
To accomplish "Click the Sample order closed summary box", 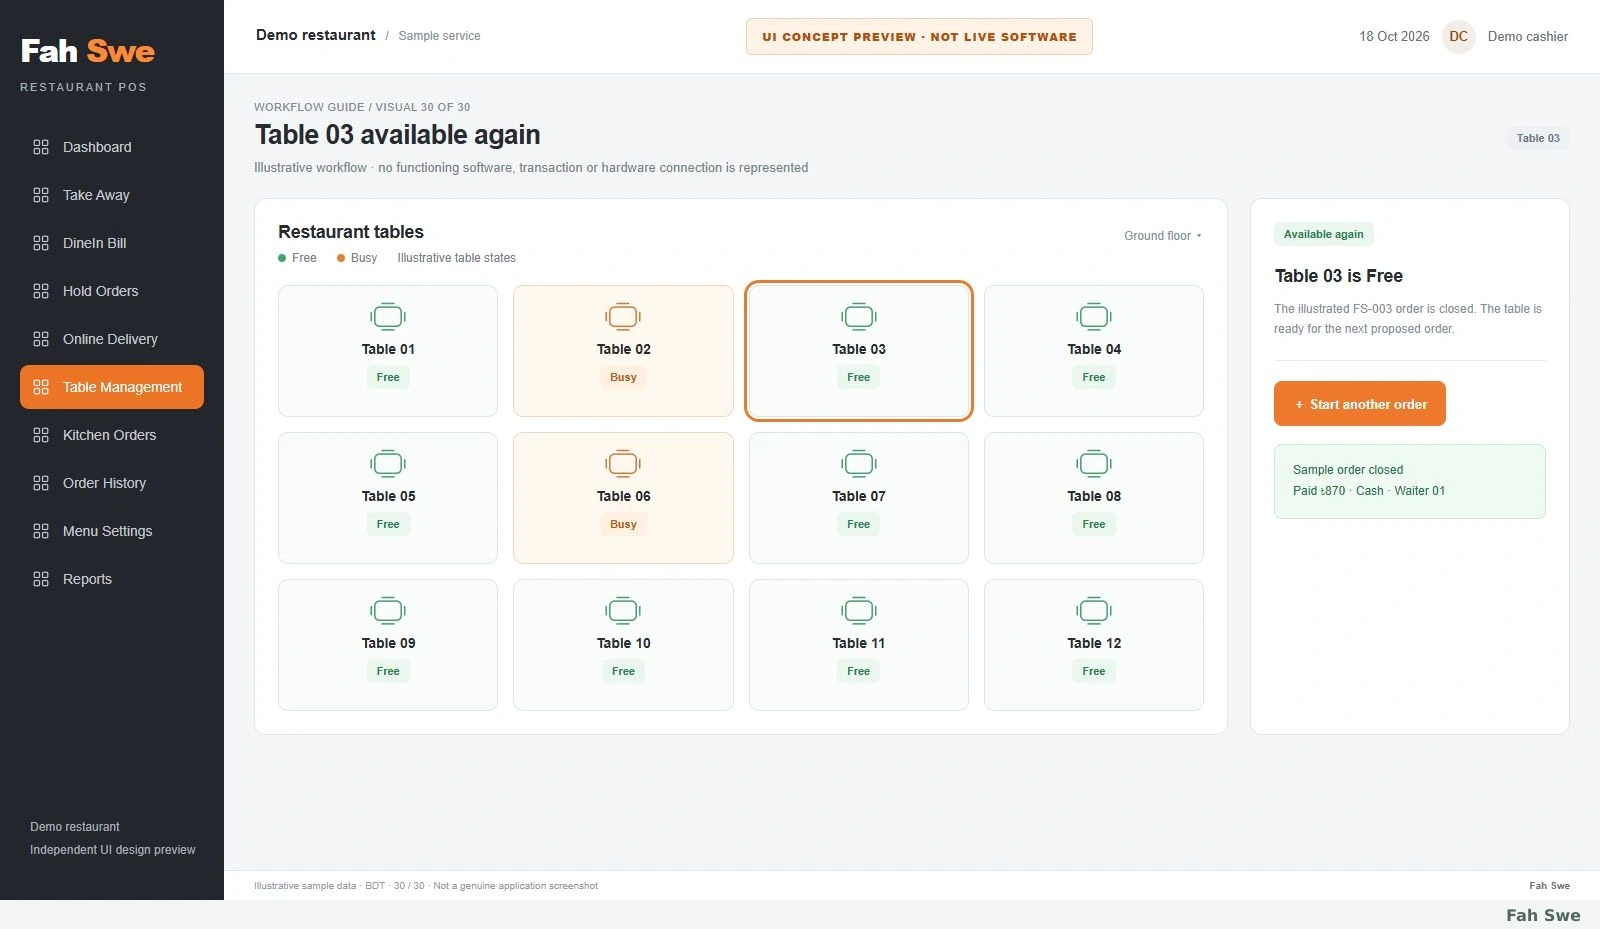I will coord(1410,481).
